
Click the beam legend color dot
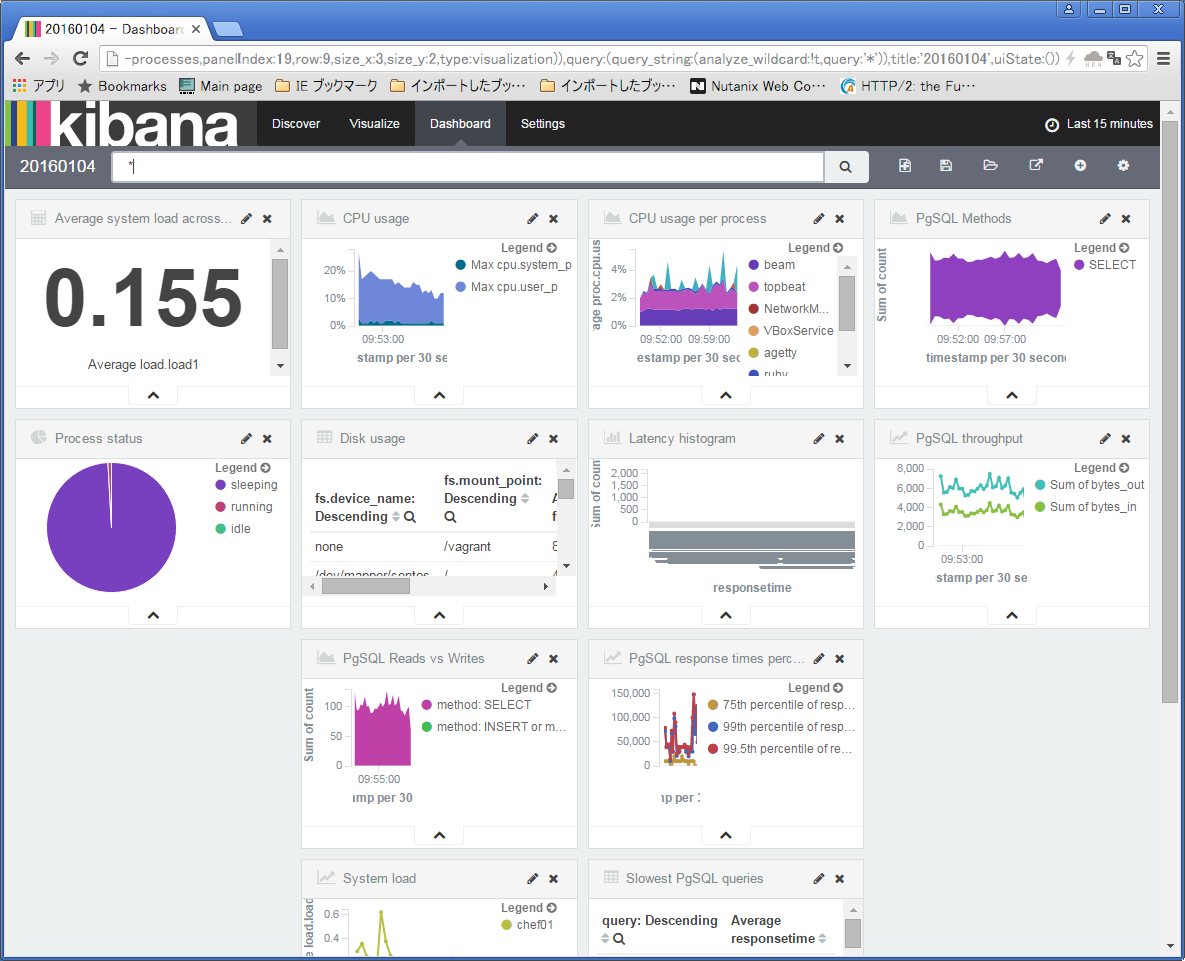pyautogui.click(x=753, y=264)
